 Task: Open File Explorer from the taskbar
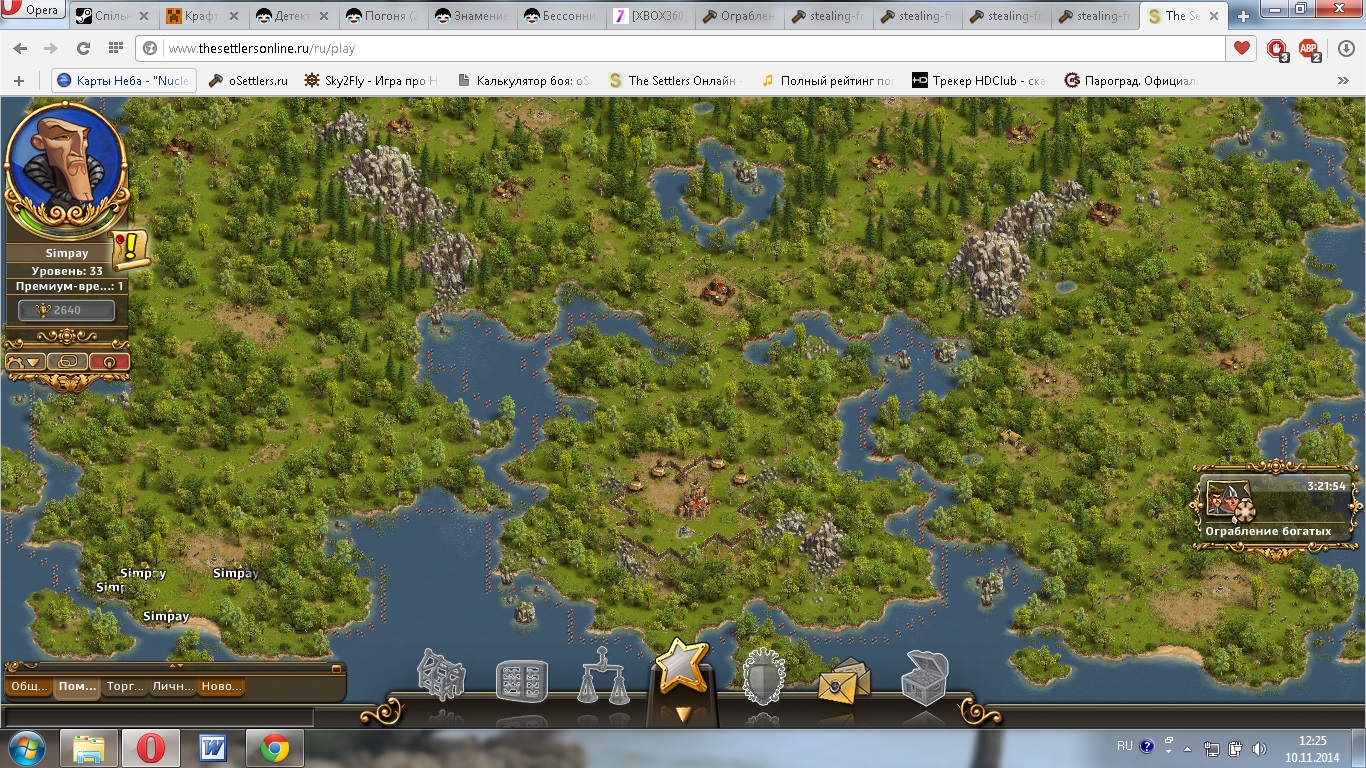(x=88, y=748)
